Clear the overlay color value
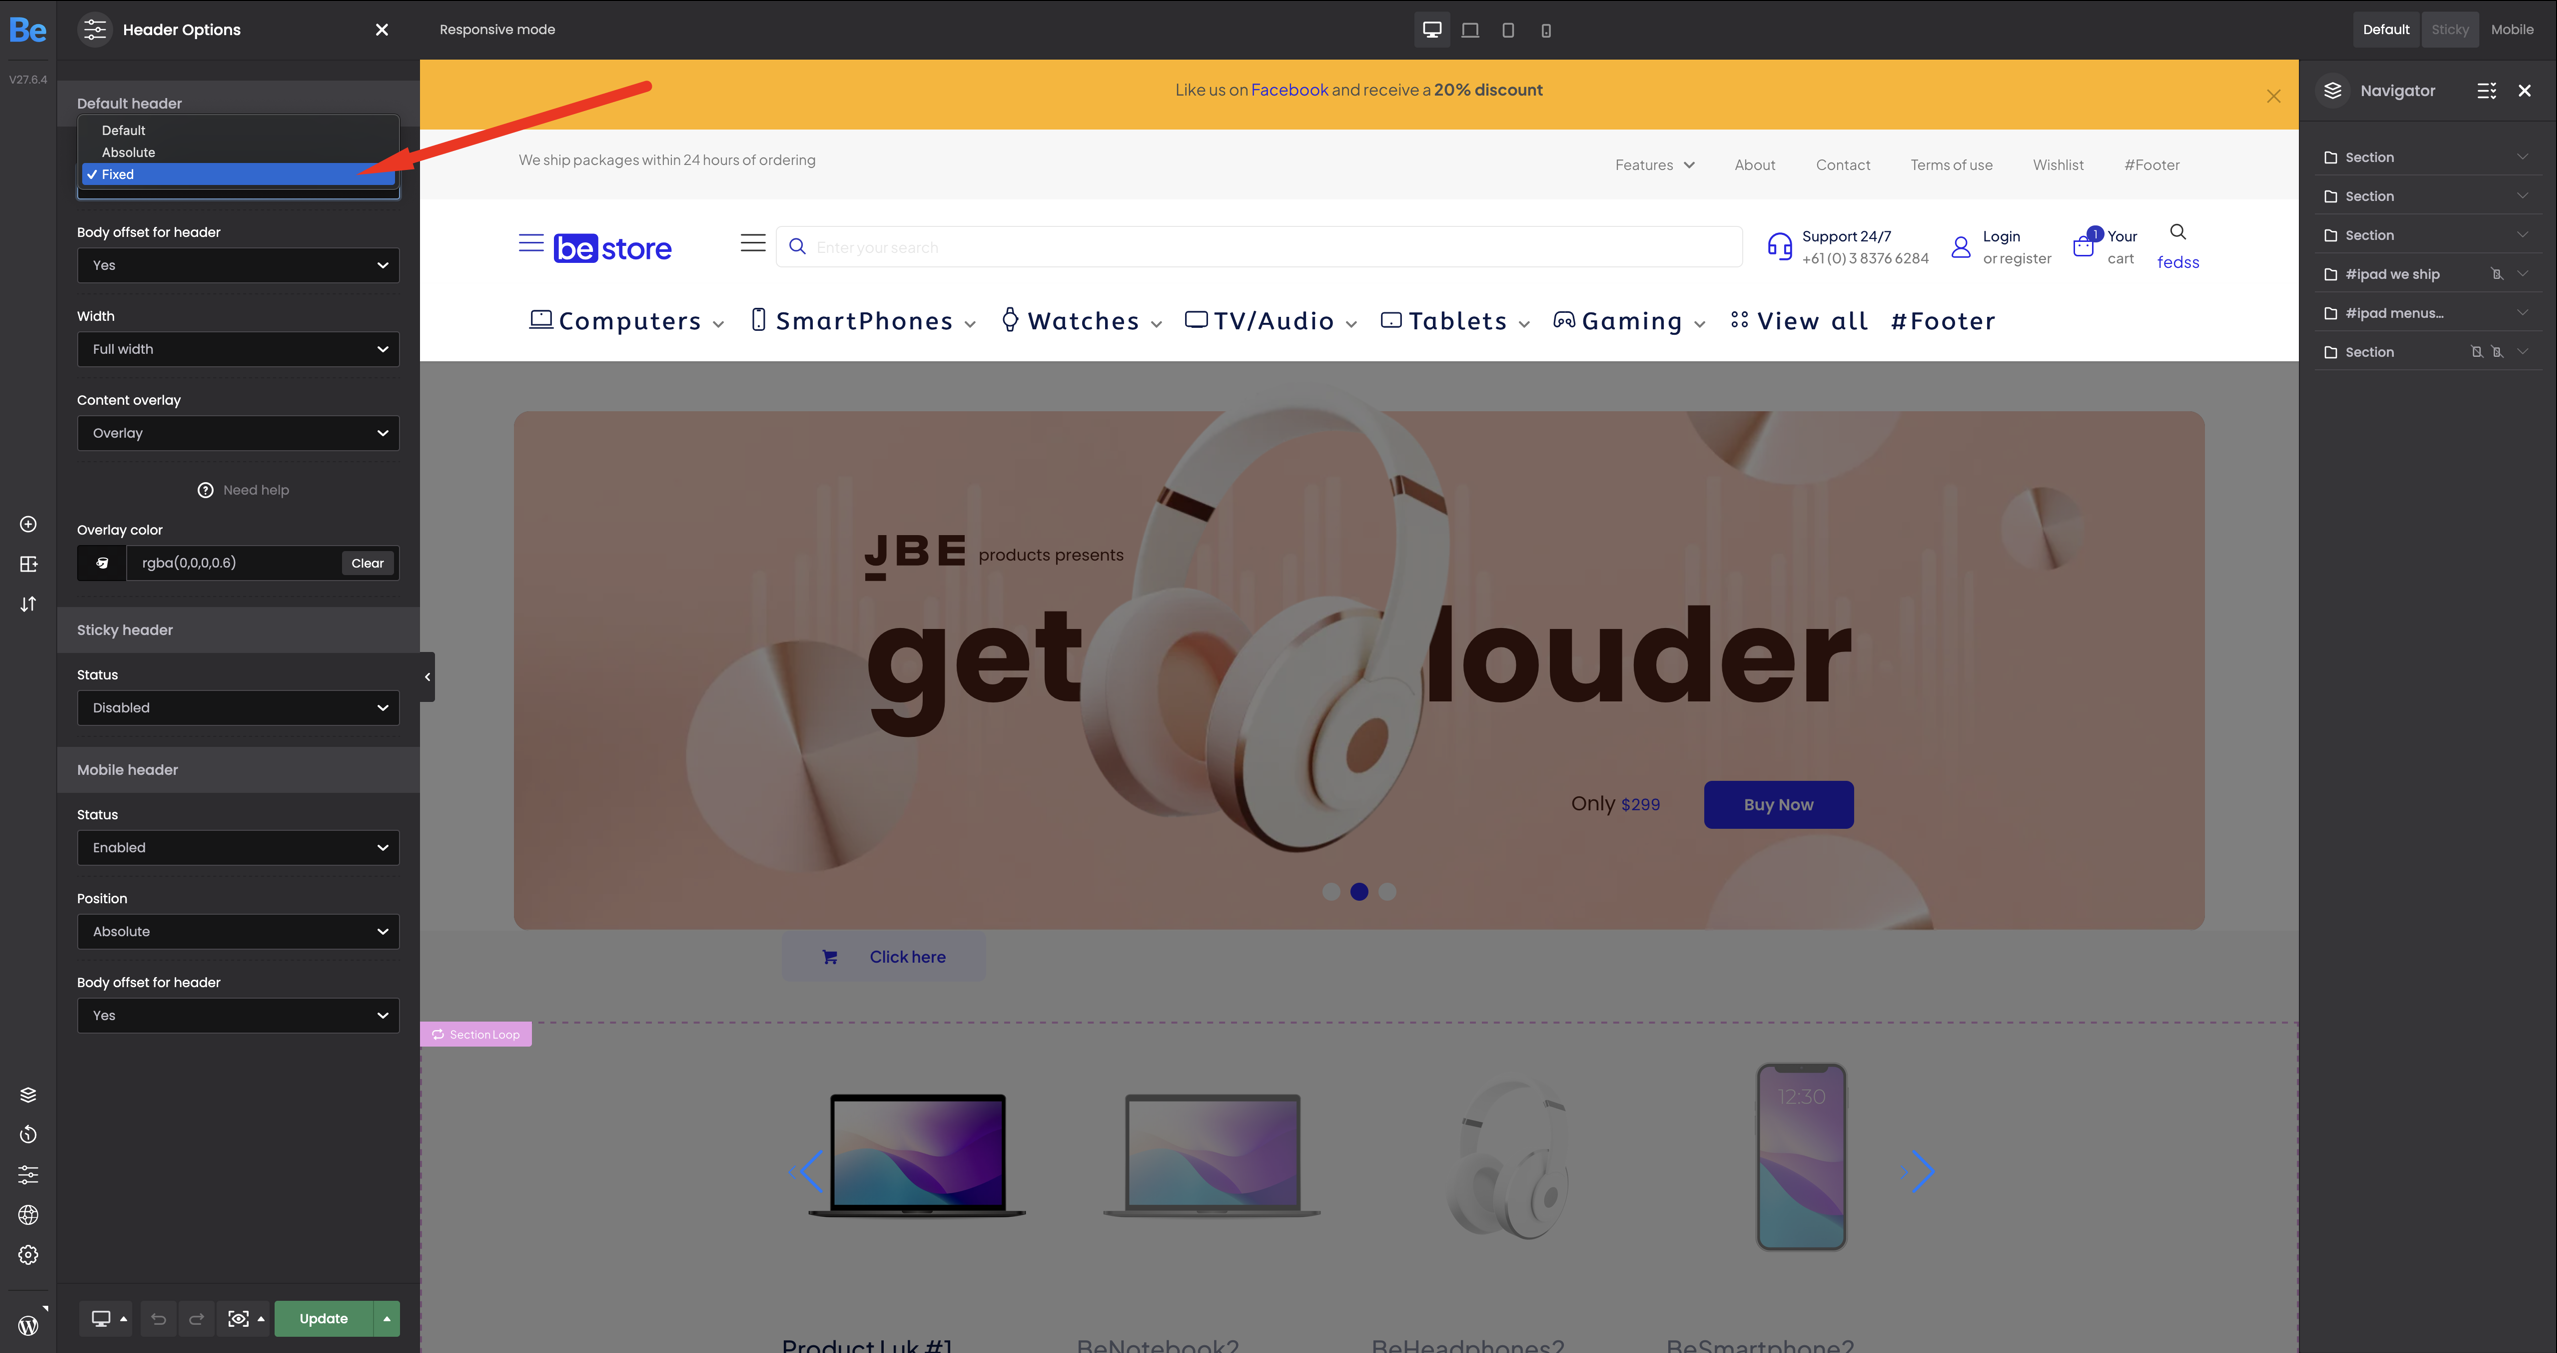 [x=367, y=563]
